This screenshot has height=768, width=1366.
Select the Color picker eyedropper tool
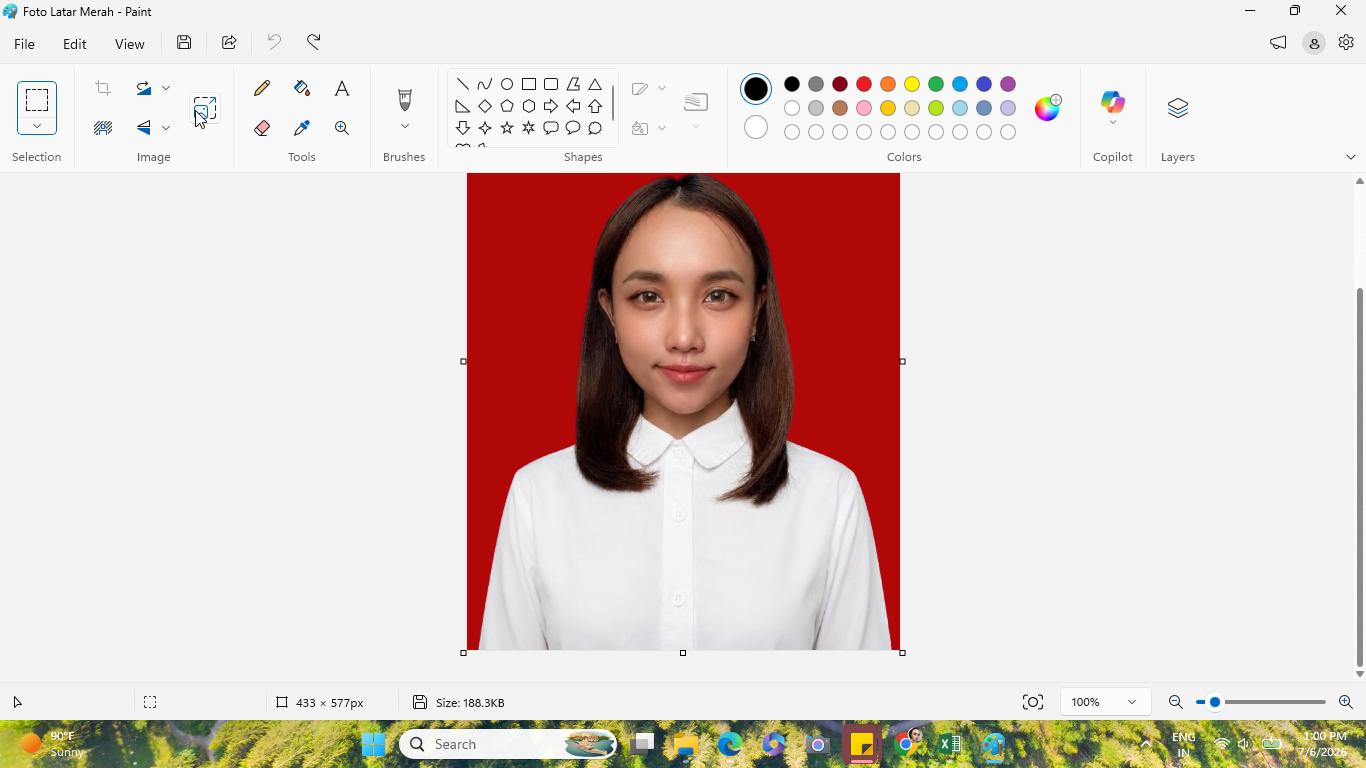click(302, 128)
